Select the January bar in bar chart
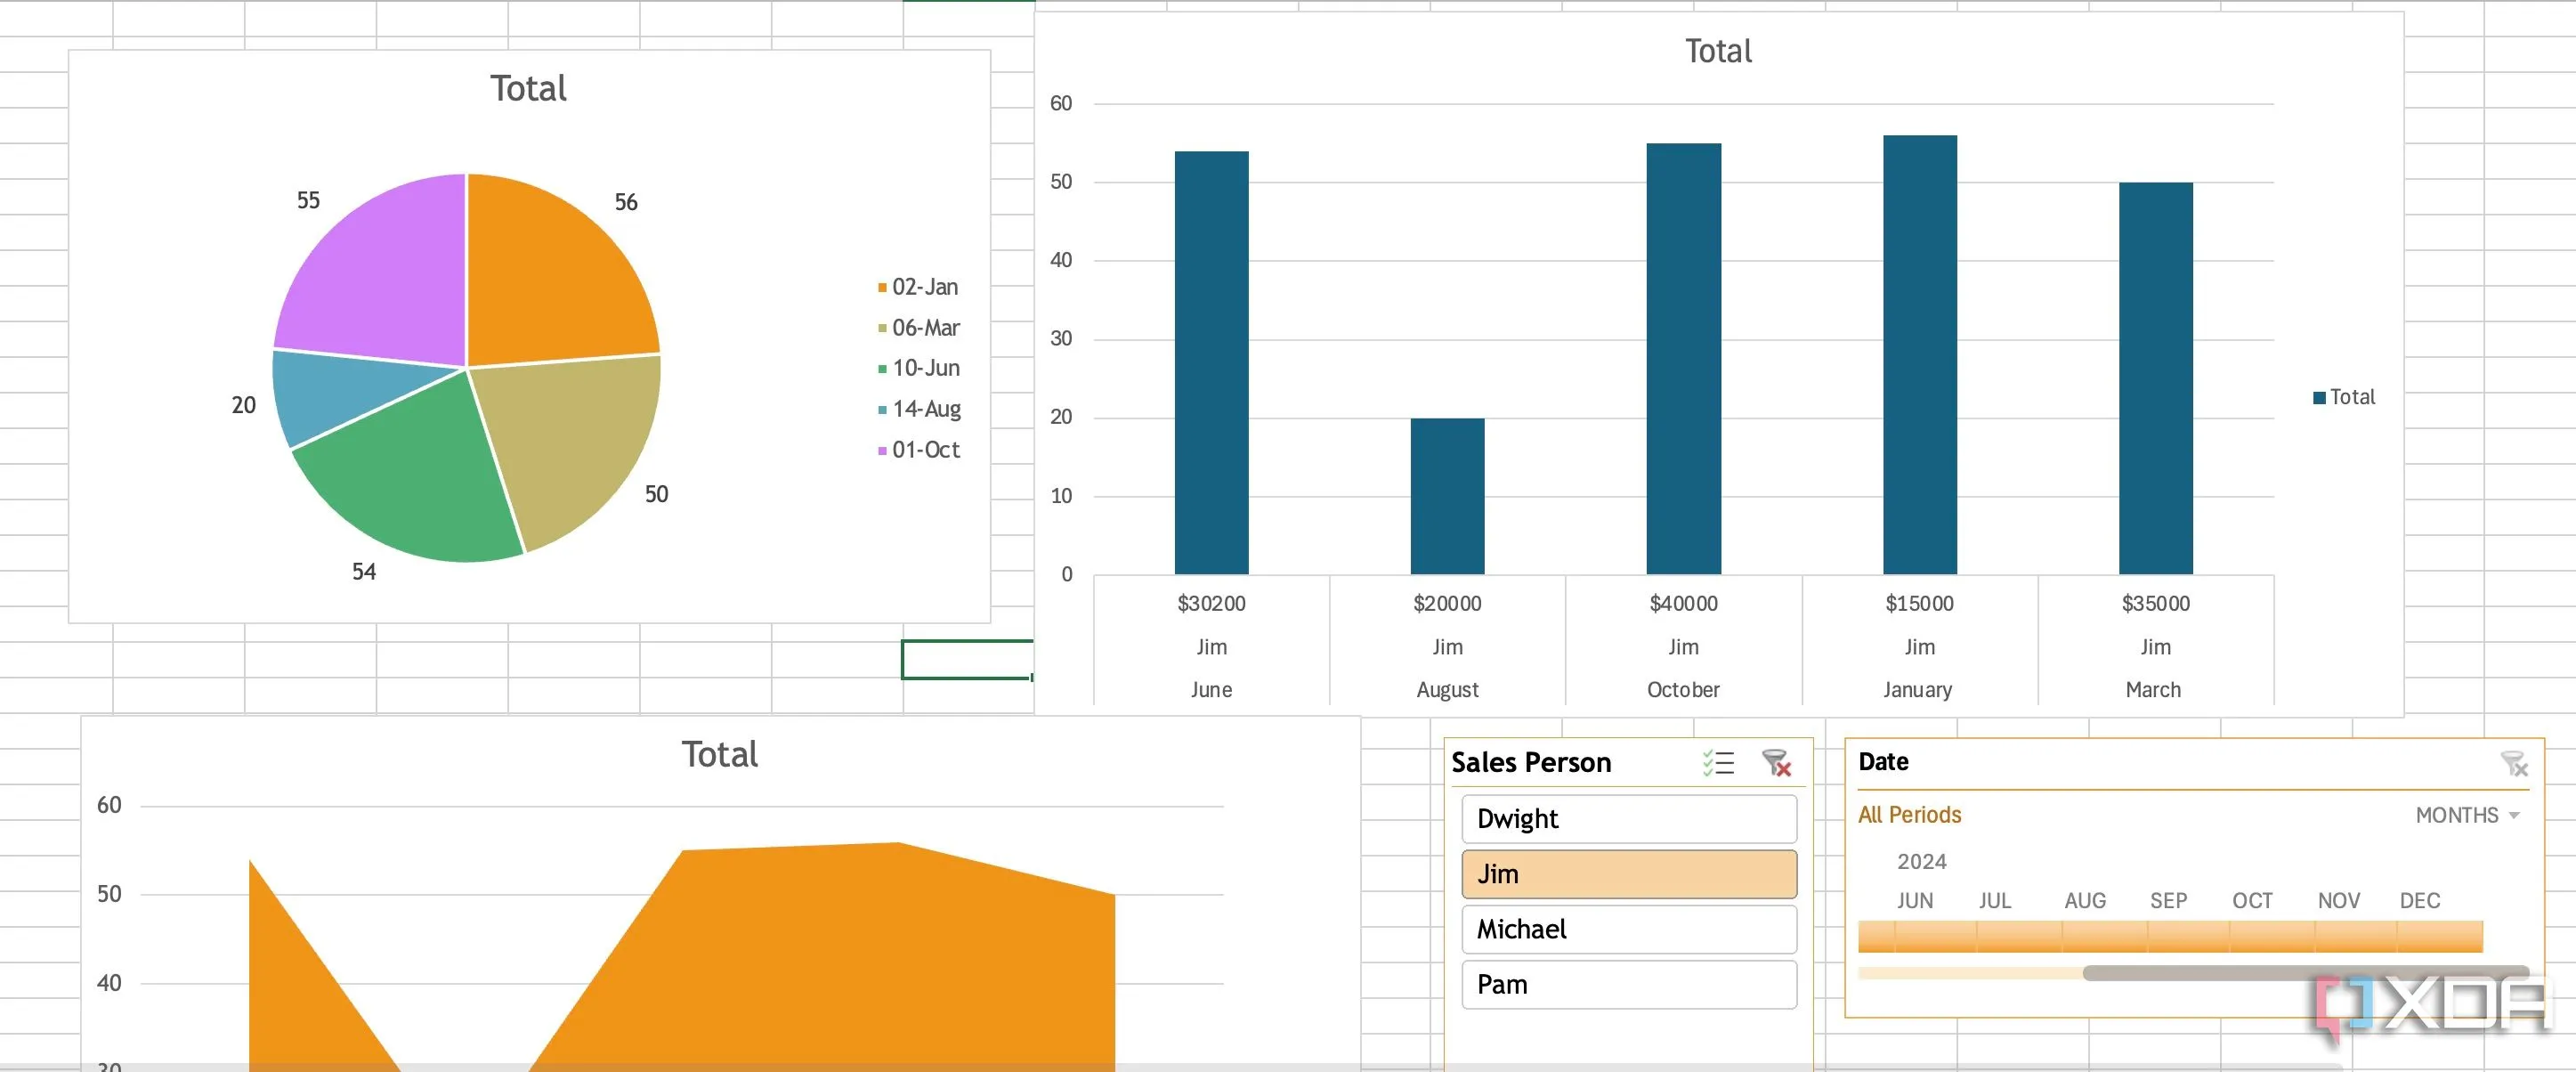This screenshot has height=1072, width=2576. click(1919, 354)
